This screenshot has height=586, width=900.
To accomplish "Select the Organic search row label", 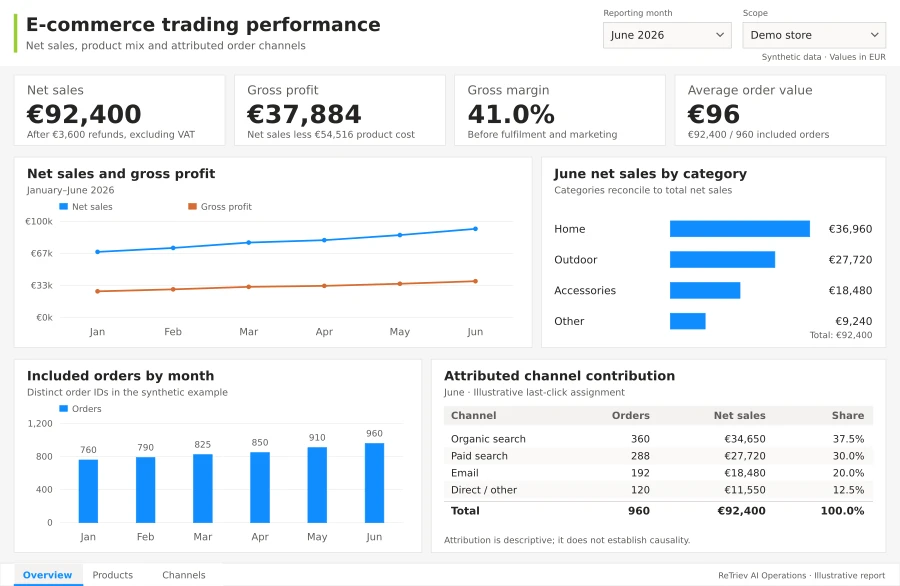I will pyautogui.click(x=488, y=439).
